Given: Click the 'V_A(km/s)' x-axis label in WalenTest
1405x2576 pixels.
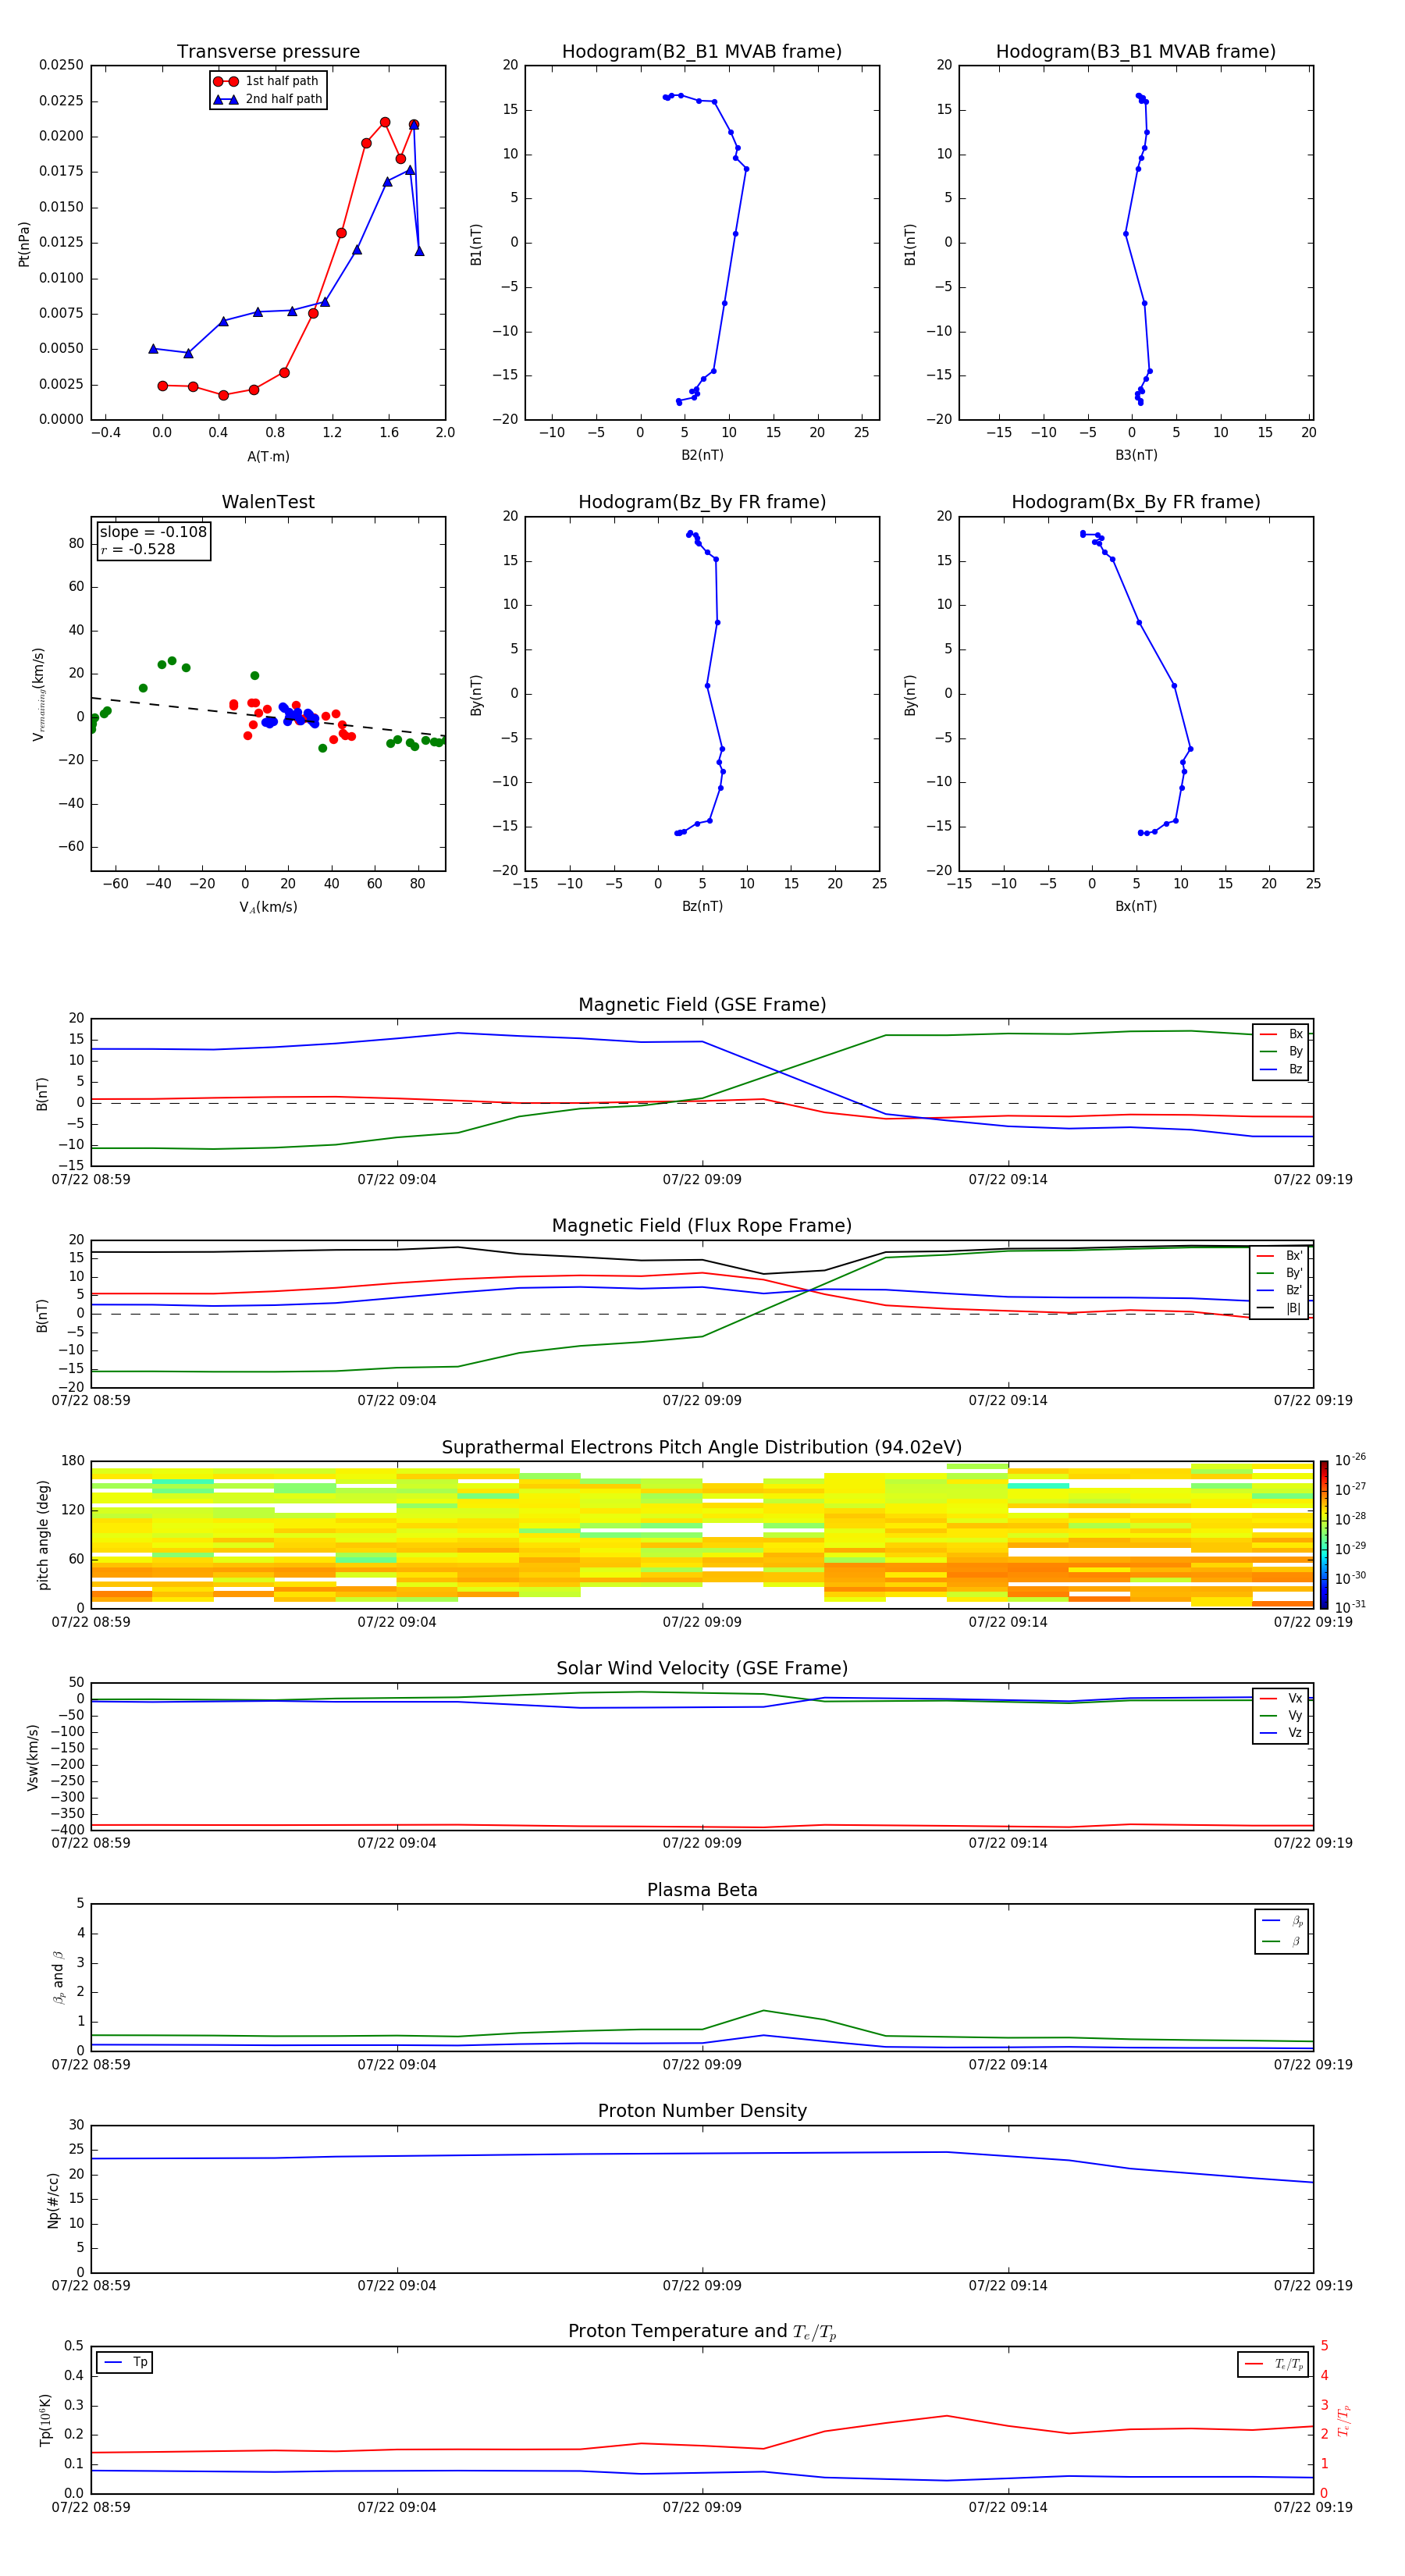Looking at the screenshot, I should (268, 908).
